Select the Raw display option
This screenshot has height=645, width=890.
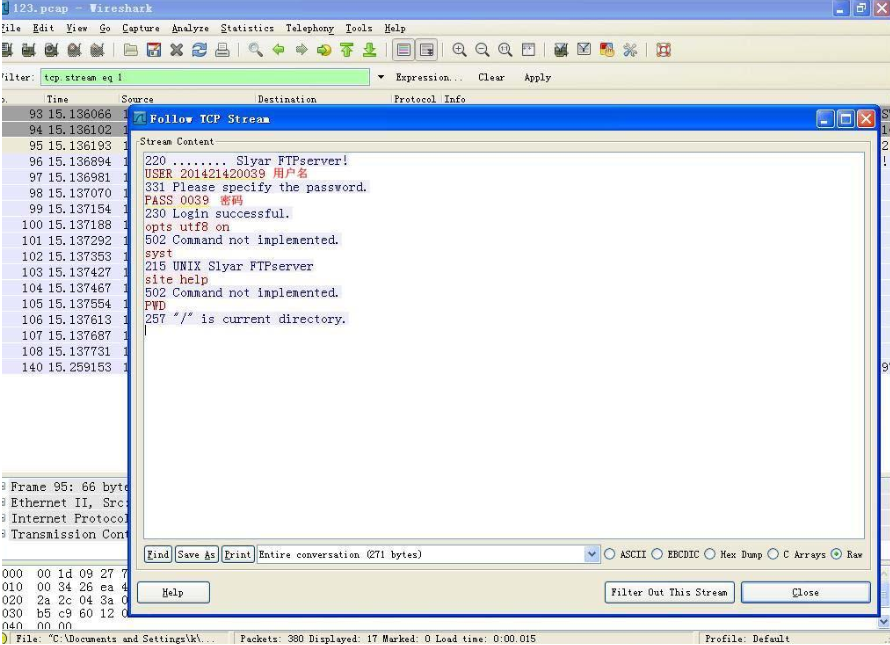tap(836, 554)
